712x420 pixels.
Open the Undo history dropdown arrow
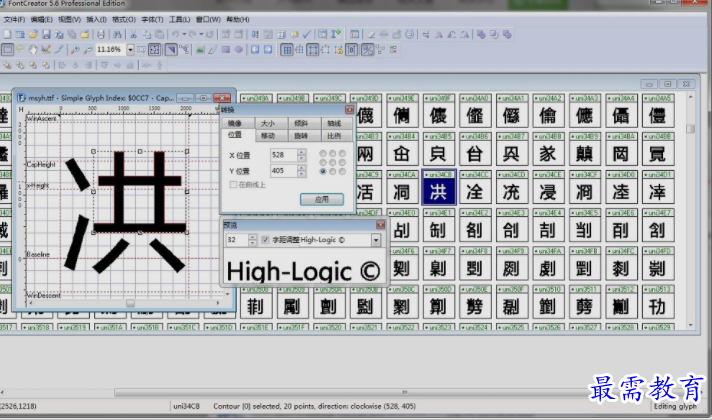184,35
